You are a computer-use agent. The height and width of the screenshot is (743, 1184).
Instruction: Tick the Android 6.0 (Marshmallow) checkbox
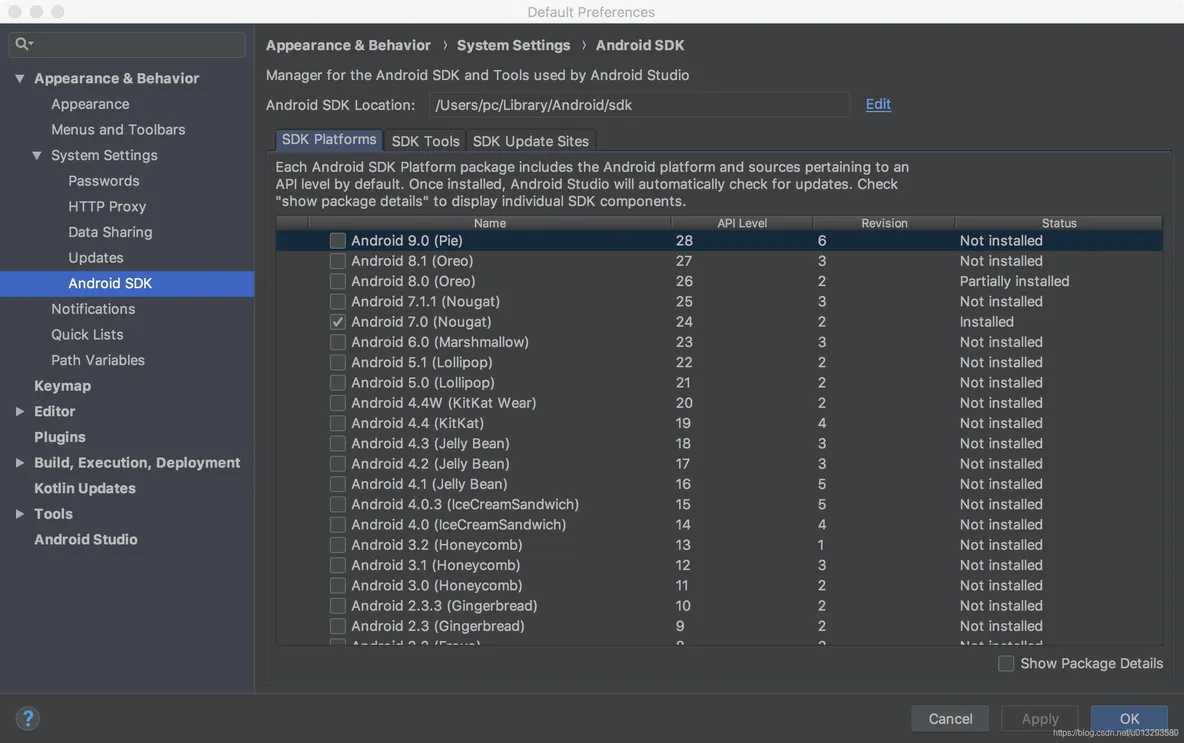(338, 342)
